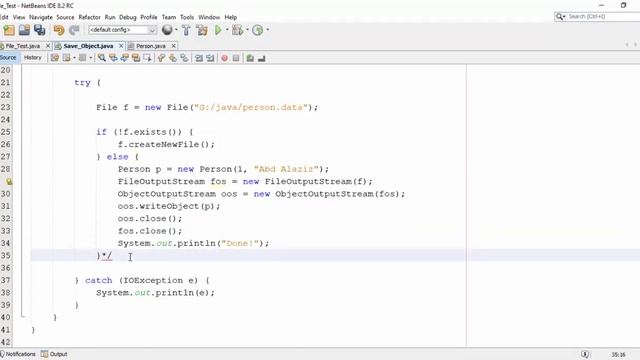The image size is (640, 360).
Task: Jump to the Previous Bookmark
Action: pyautogui.click(x=162, y=58)
